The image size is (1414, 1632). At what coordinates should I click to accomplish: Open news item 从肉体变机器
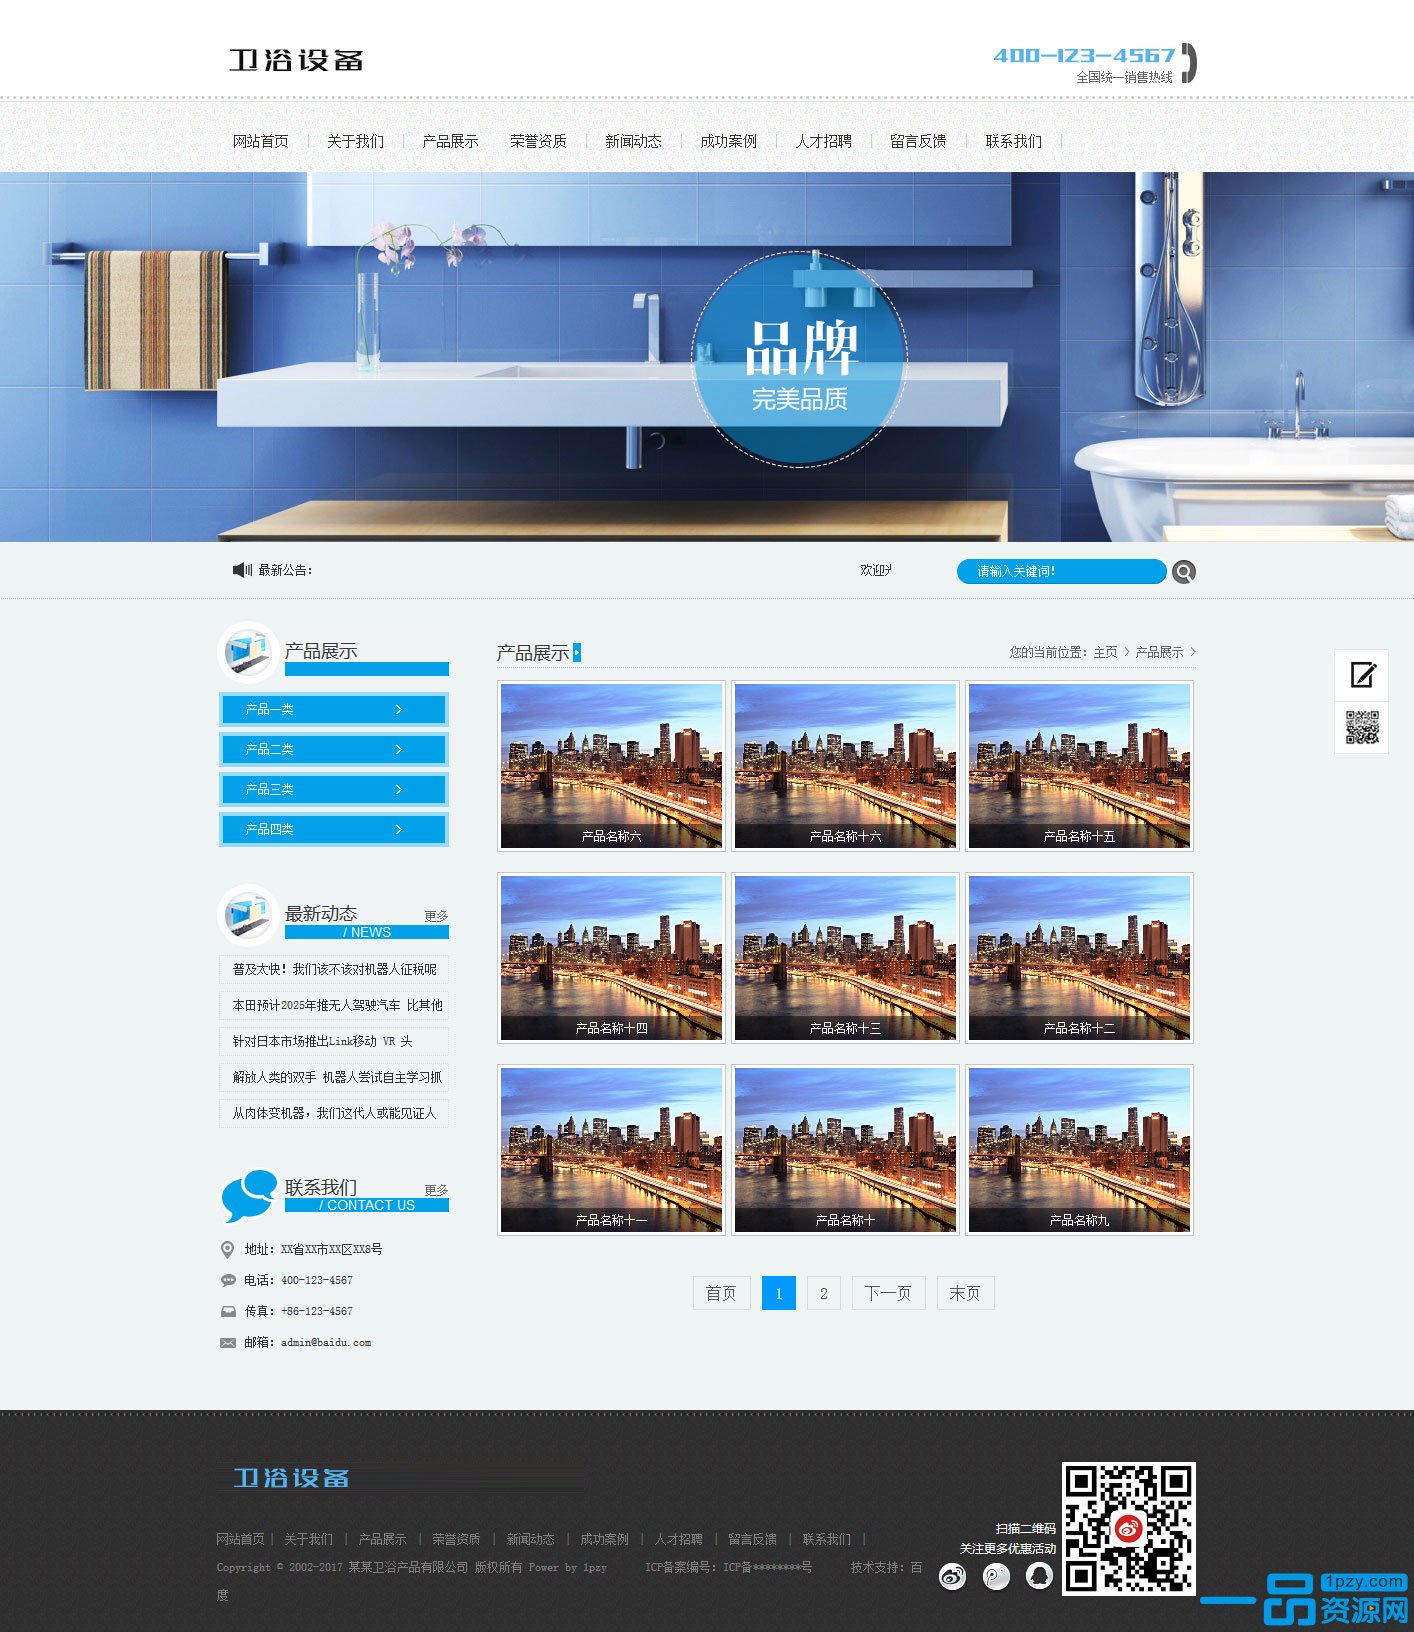coord(334,1113)
